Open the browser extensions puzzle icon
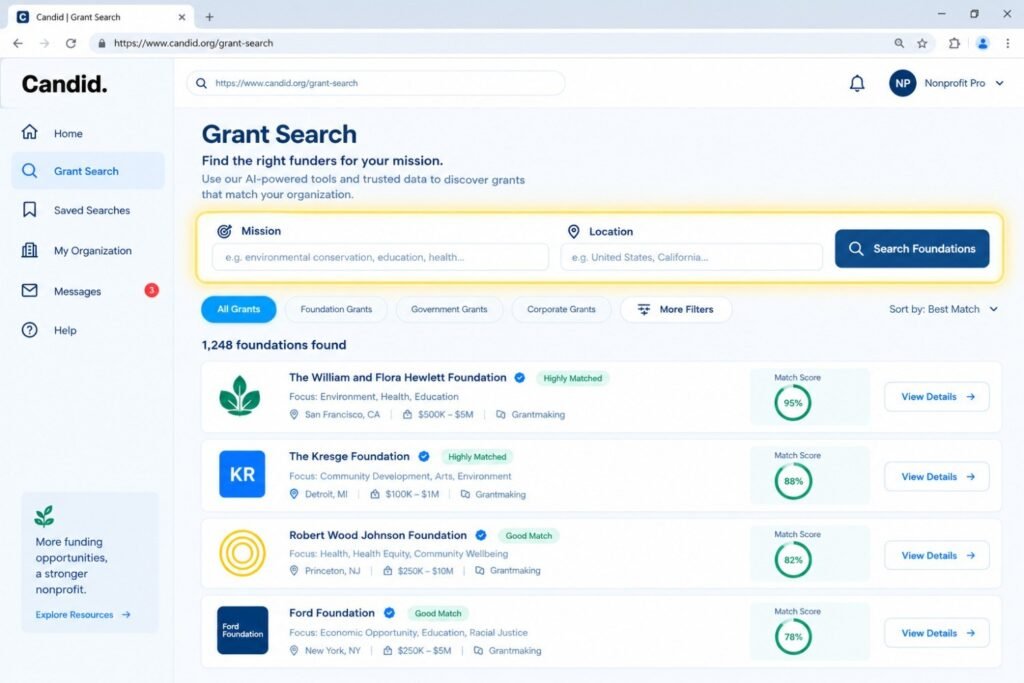 tap(954, 43)
